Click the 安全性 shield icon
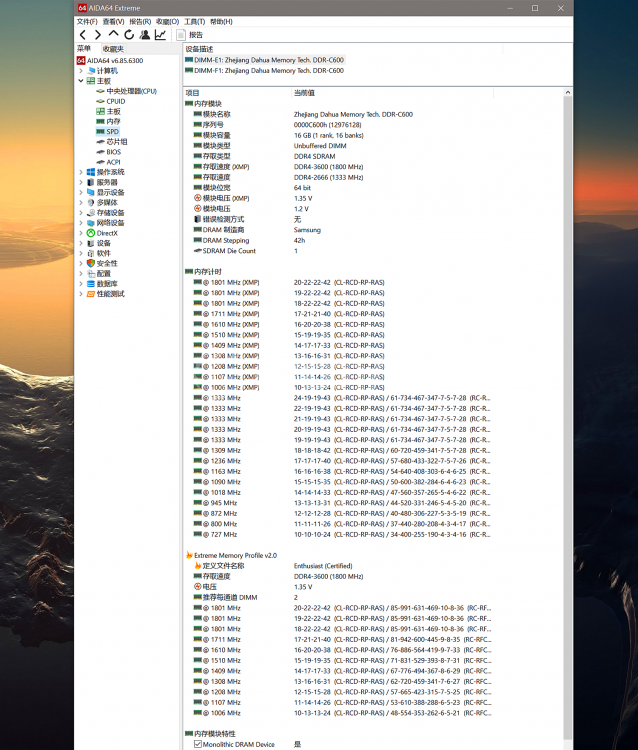The height and width of the screenshot is (750, 638). (x=91, y=264)
